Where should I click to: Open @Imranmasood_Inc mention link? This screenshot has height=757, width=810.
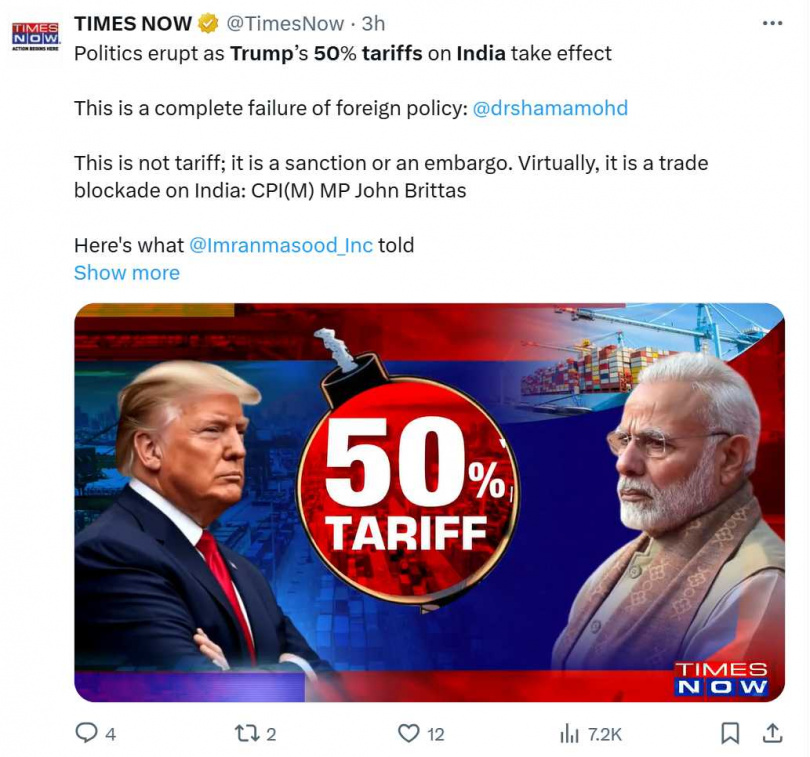click(x=281, y=245)
